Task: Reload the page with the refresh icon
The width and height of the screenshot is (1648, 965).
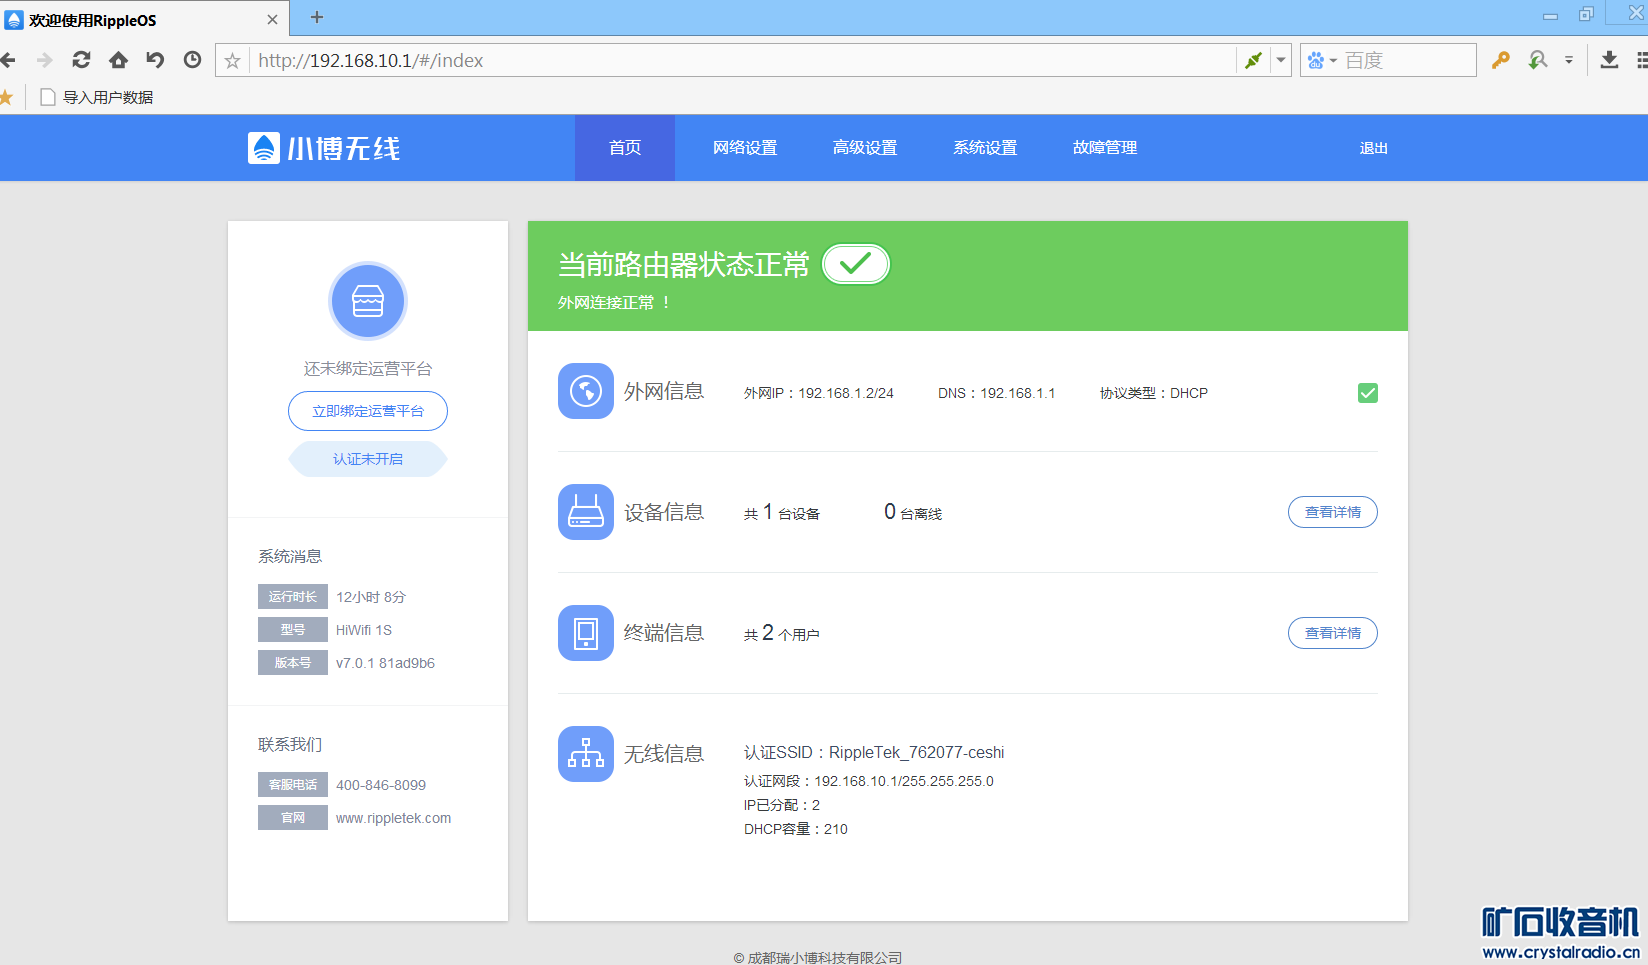Action: tap(81, 60)
